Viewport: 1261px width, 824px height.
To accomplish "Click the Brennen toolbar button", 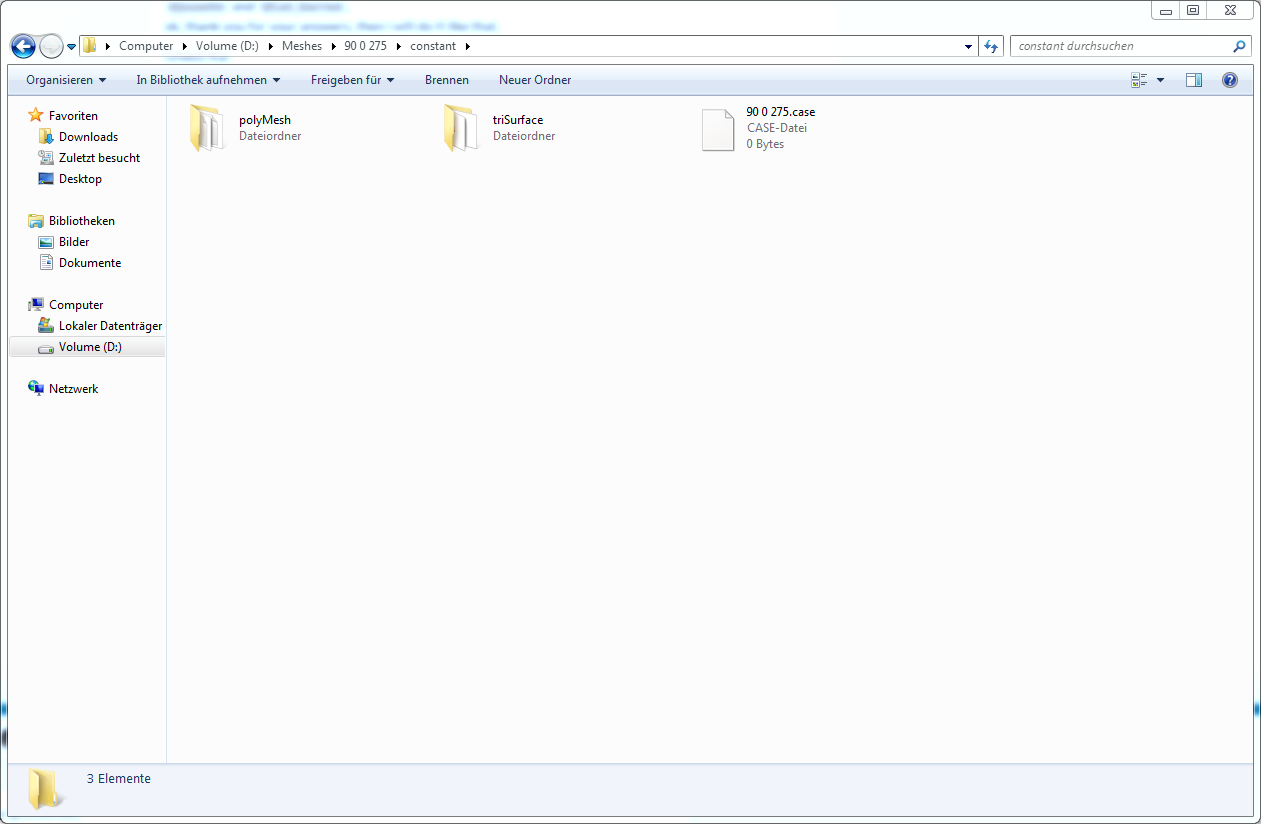I will tap(447, 80).
